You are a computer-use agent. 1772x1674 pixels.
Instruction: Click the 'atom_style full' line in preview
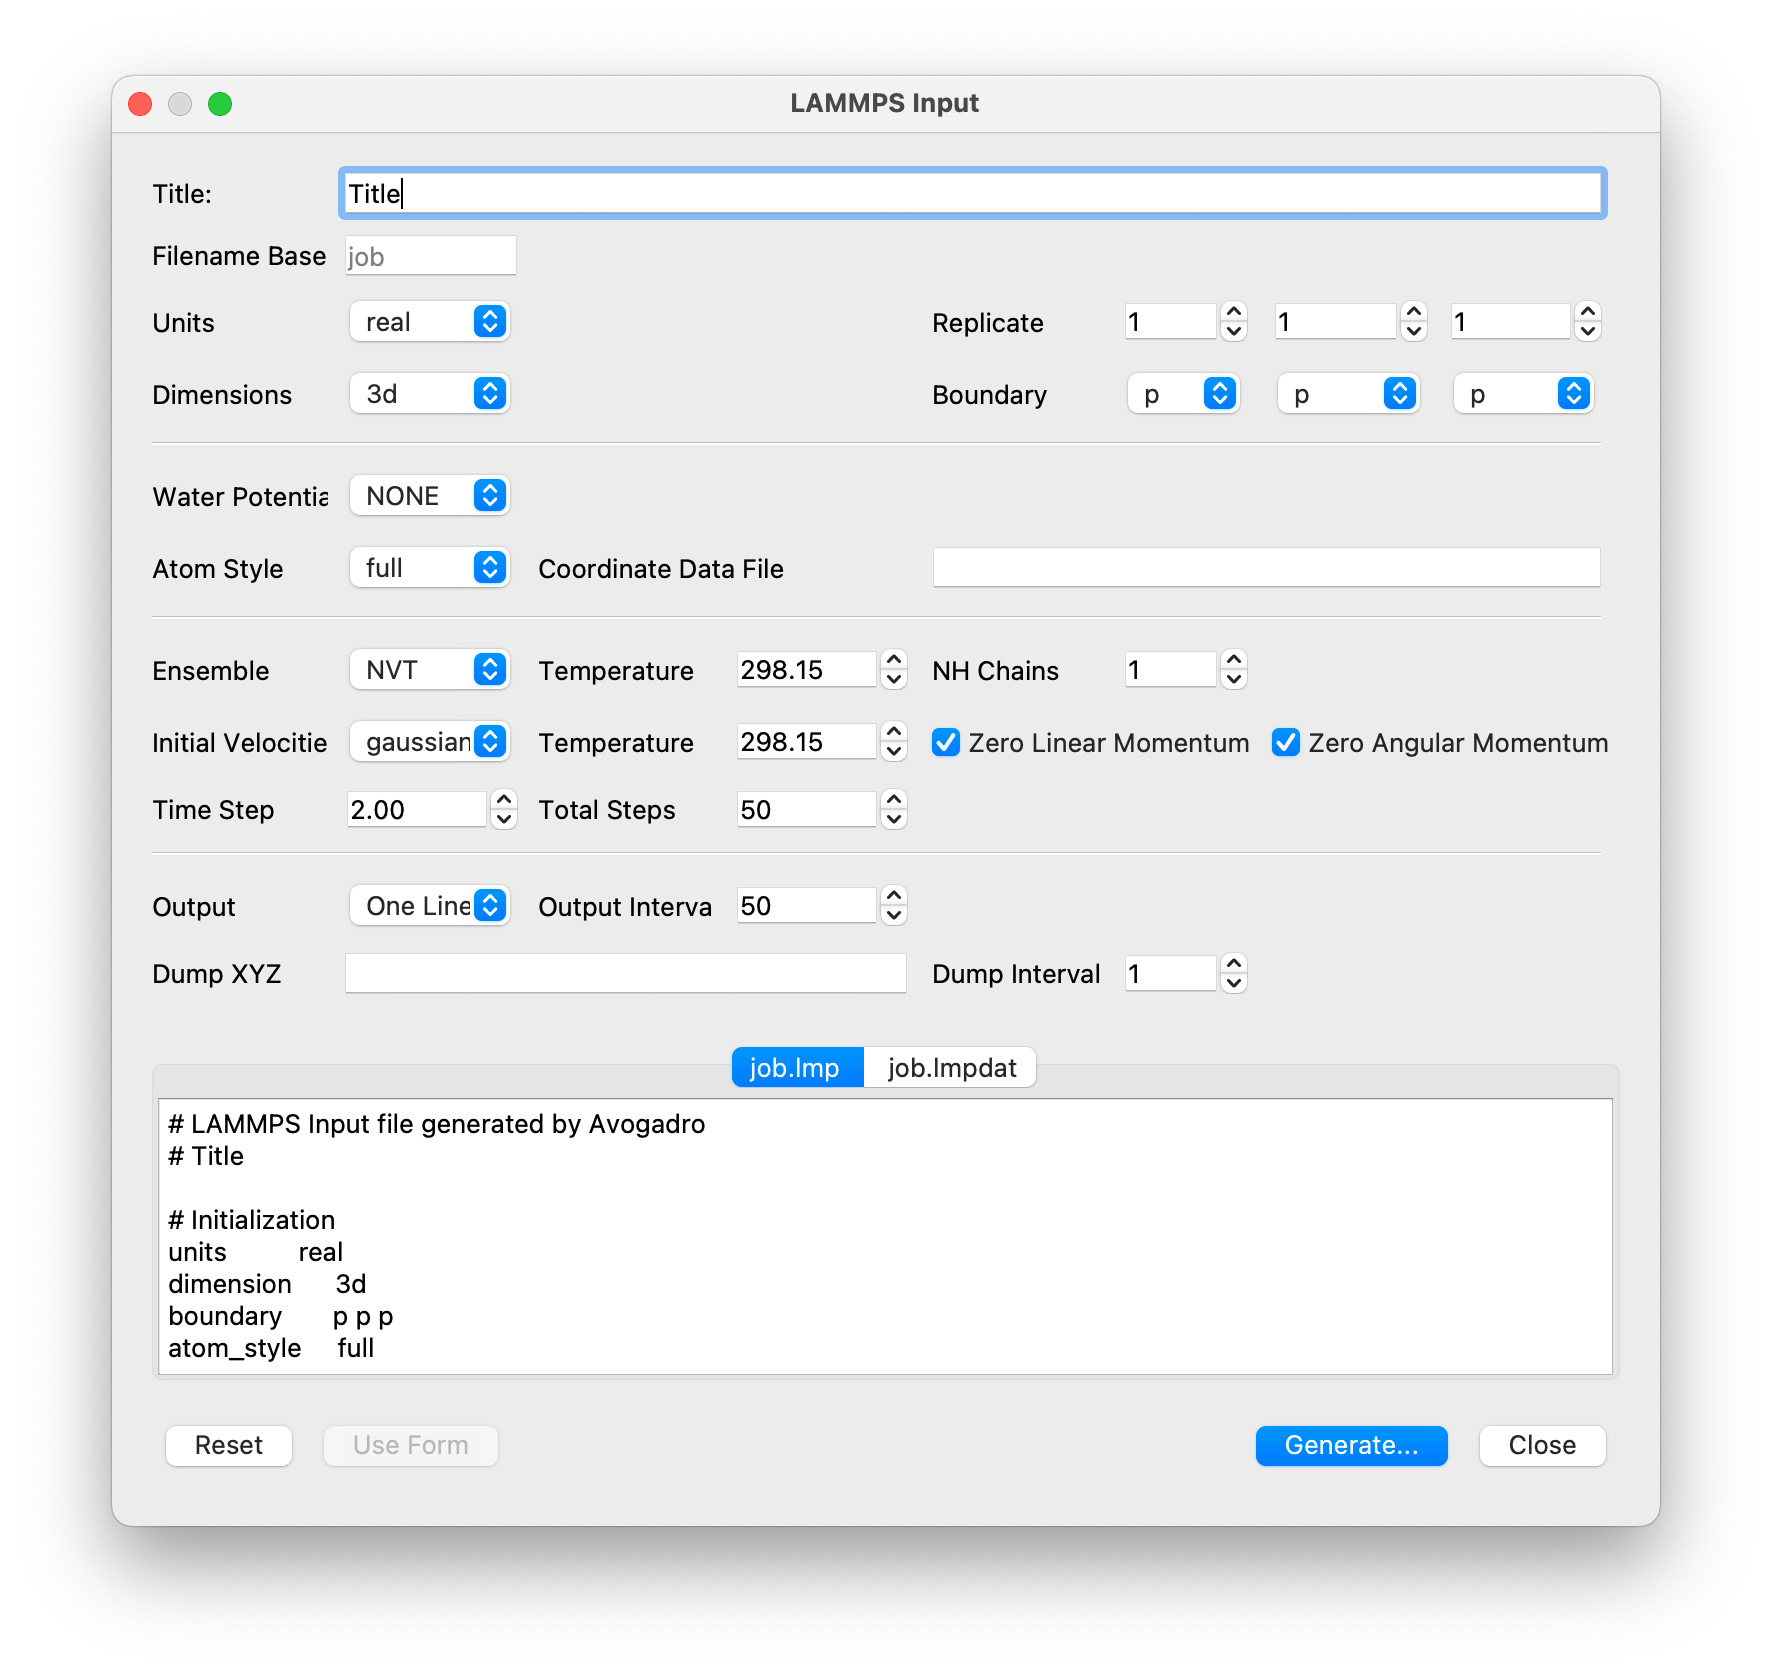(x=271, y=1348)
